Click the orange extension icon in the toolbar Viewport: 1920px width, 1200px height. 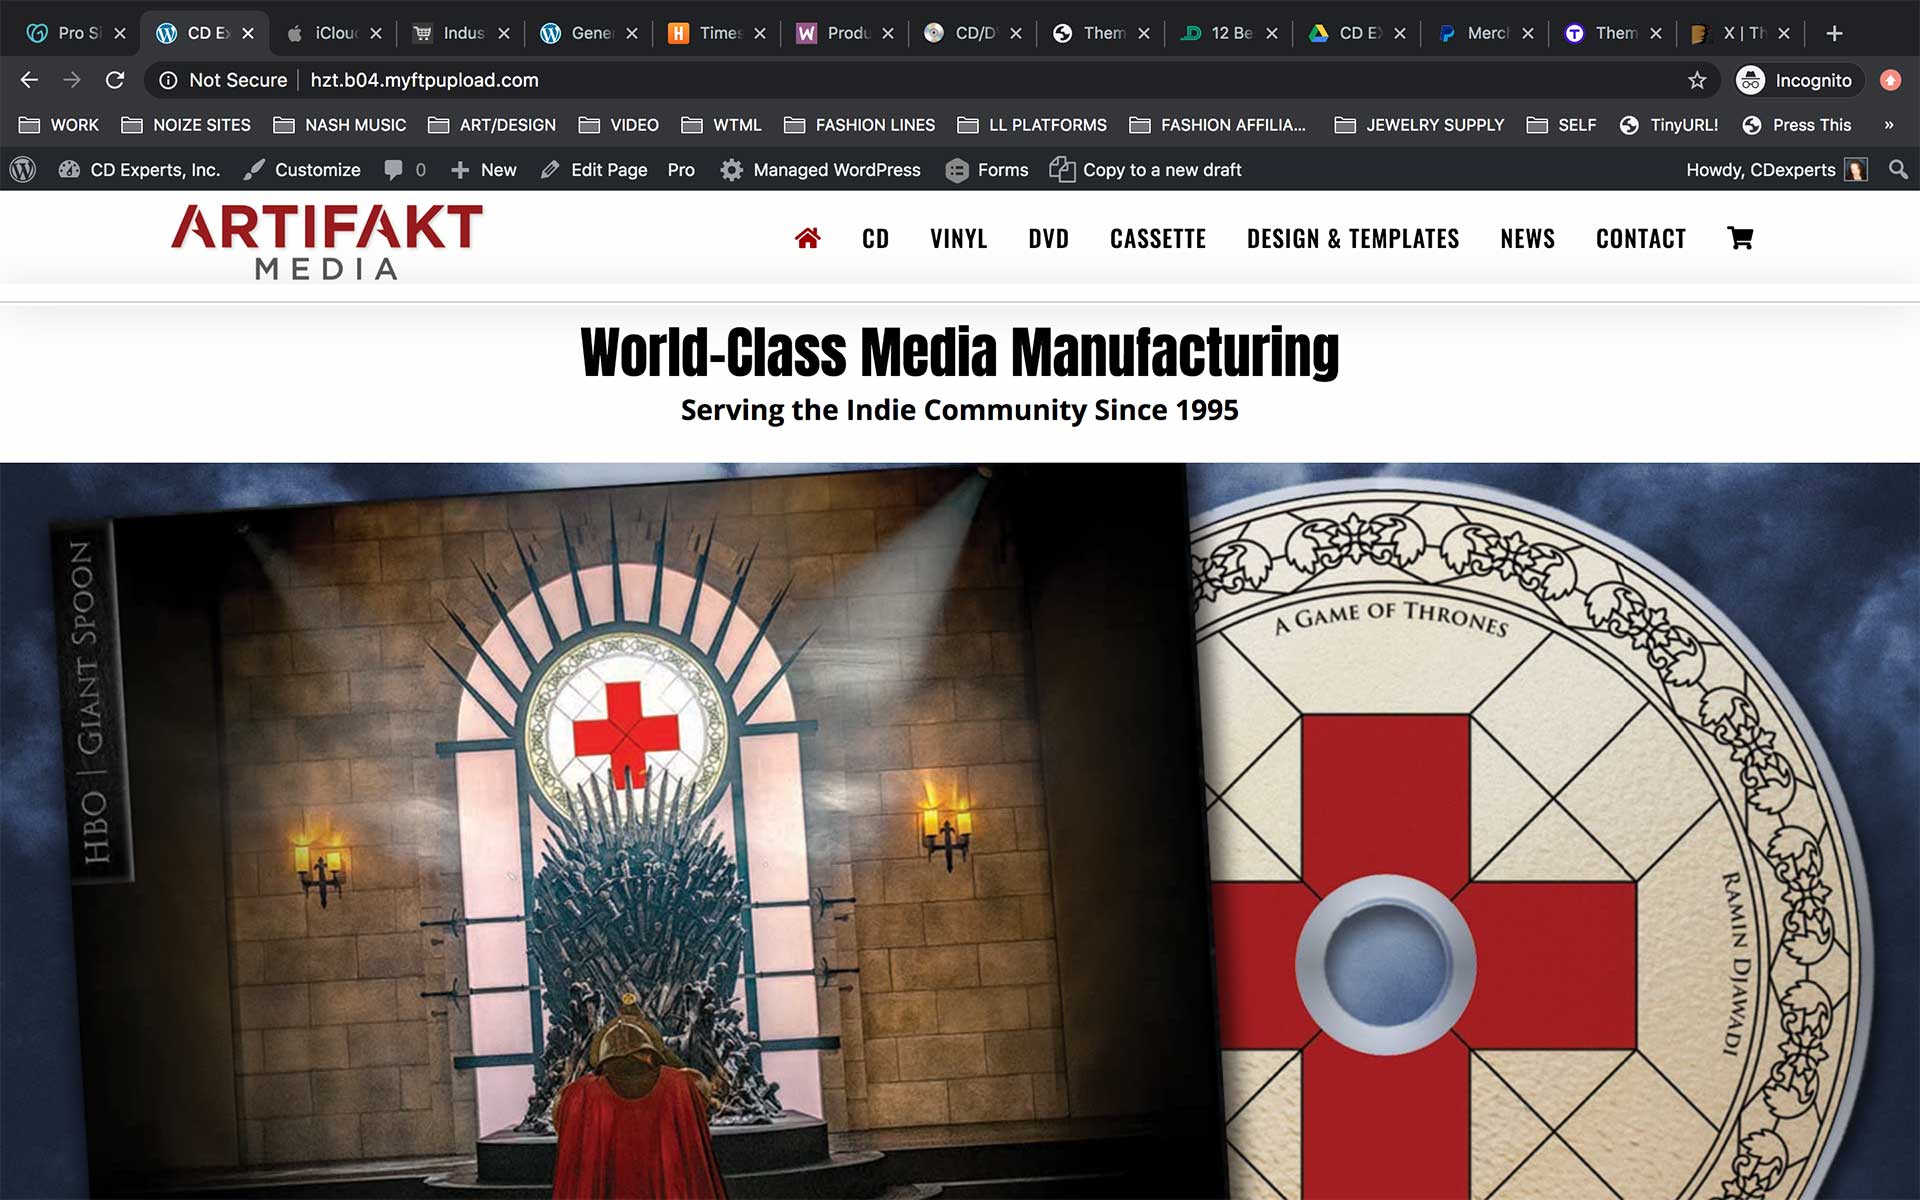click(x=1890, y=80)
